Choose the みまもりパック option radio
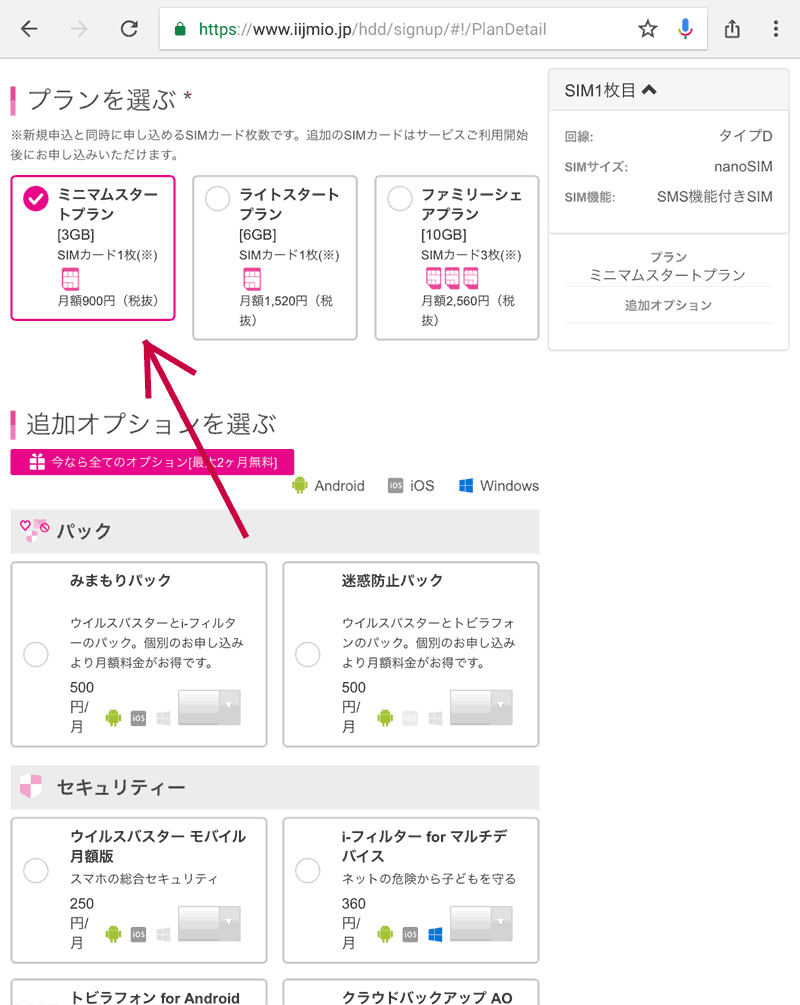 pos(36,655)
